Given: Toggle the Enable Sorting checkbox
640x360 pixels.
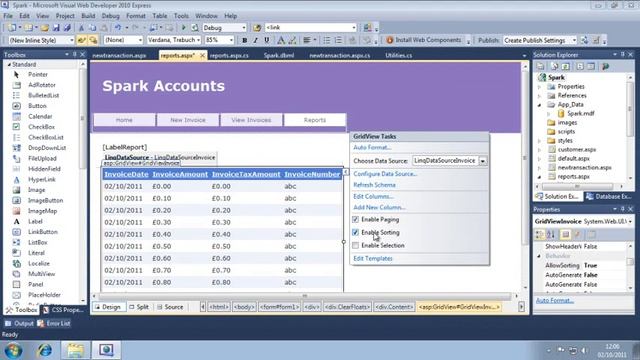Looking at the screenshot, I should tap(356, 232).
